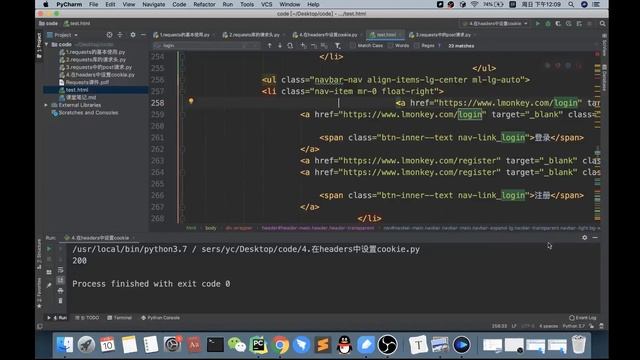The height and width of the screenshot is (360, 640).
Task: Open Launchpad rocket in Dock
Action: tap(86, 345)
